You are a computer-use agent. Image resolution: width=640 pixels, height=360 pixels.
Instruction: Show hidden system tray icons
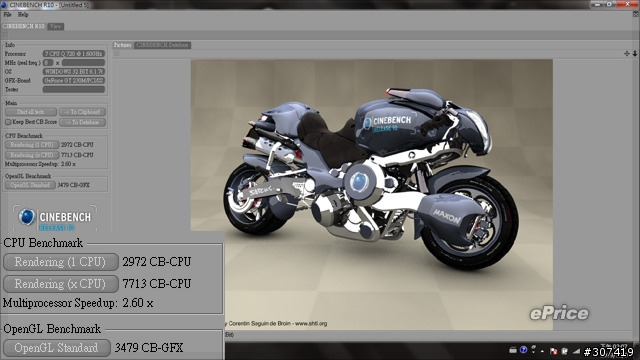click(543, 351)
